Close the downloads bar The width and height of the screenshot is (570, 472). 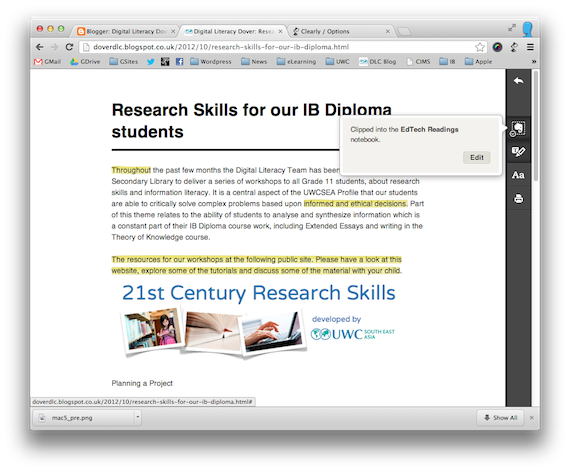coord(531,418)
